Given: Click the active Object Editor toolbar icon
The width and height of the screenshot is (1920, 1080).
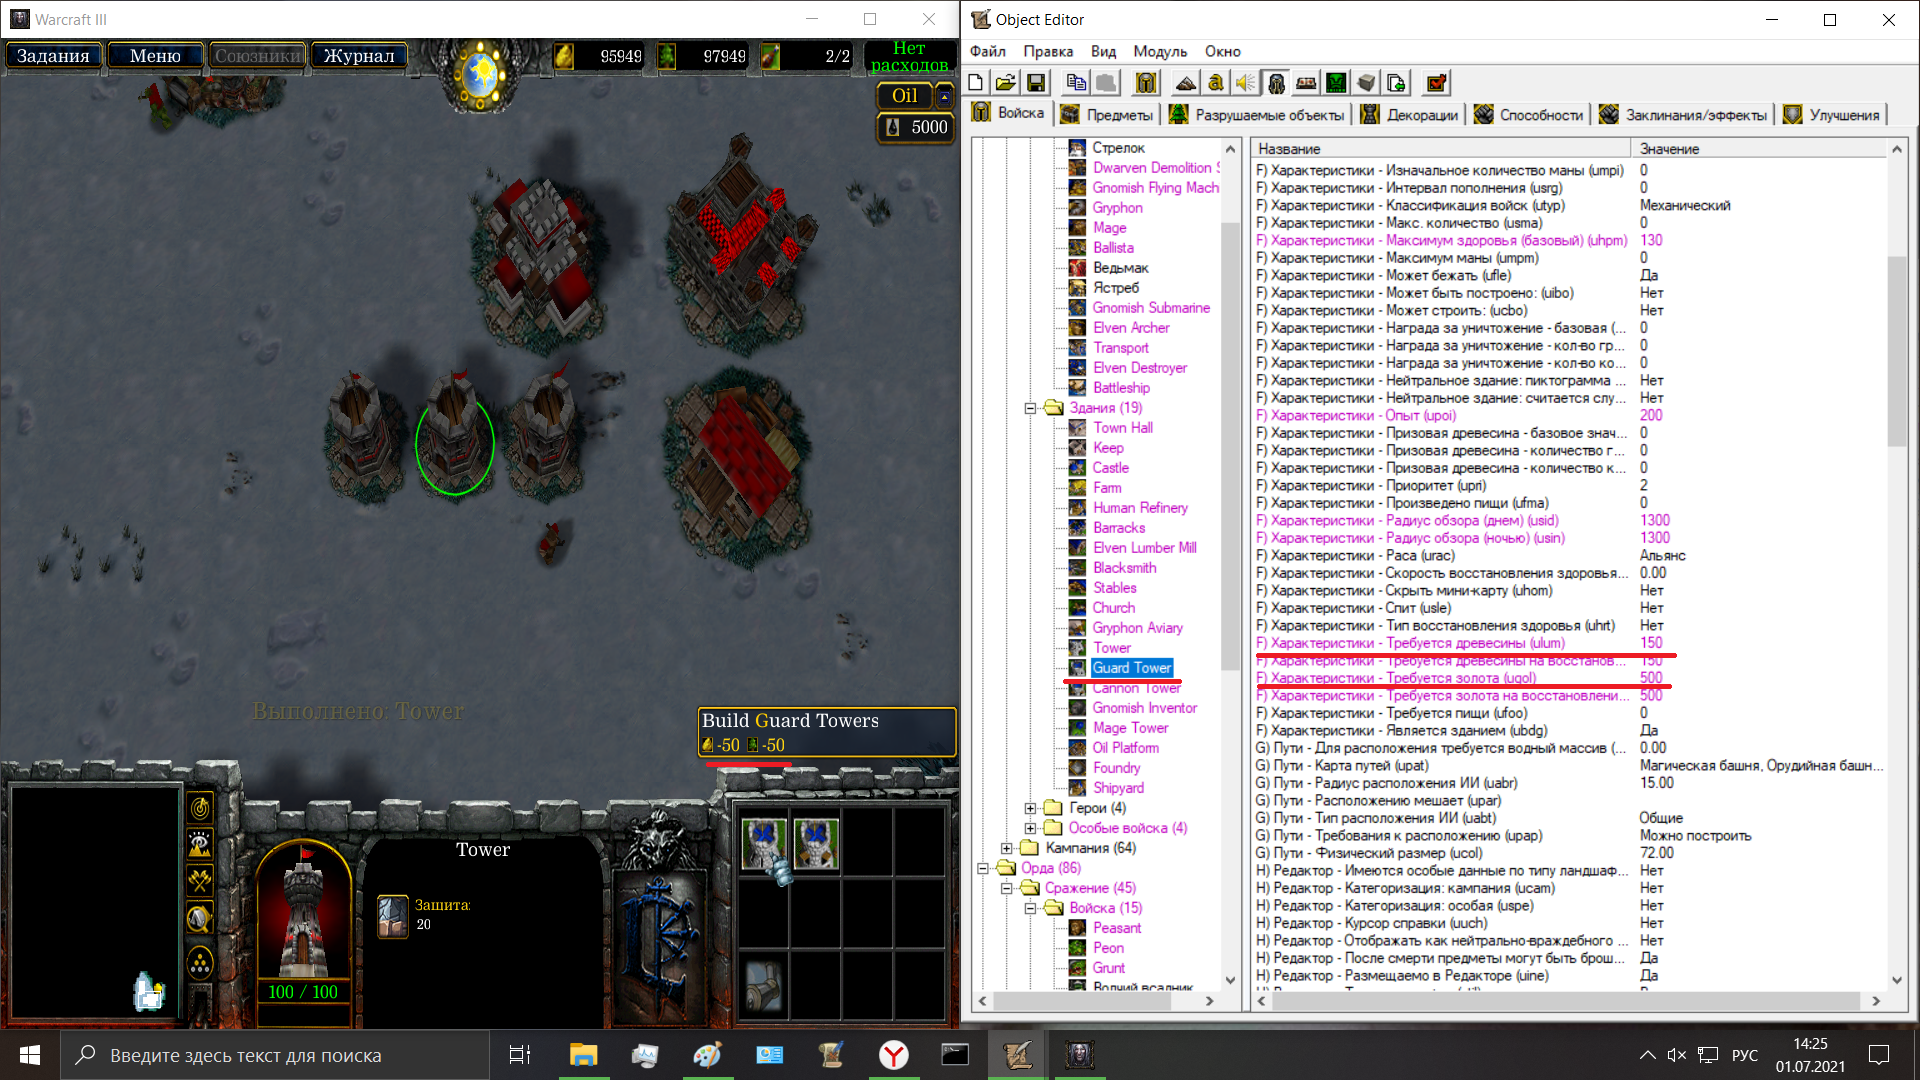Looking at the screenshot, I should point(1276,83).
